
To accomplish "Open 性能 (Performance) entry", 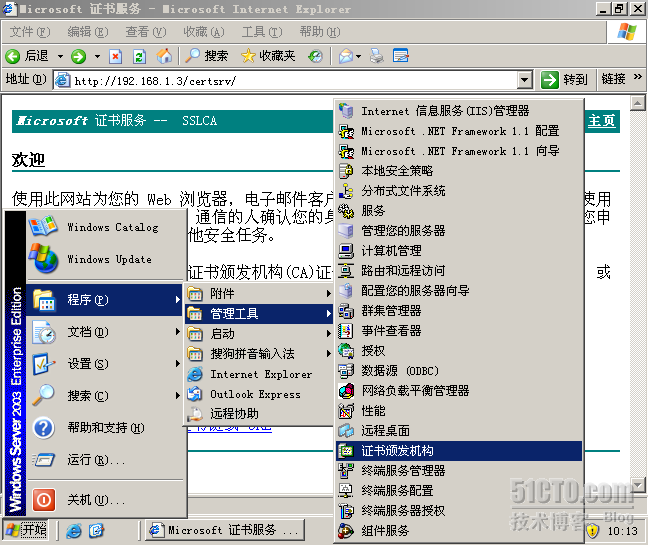I will 459,411.
